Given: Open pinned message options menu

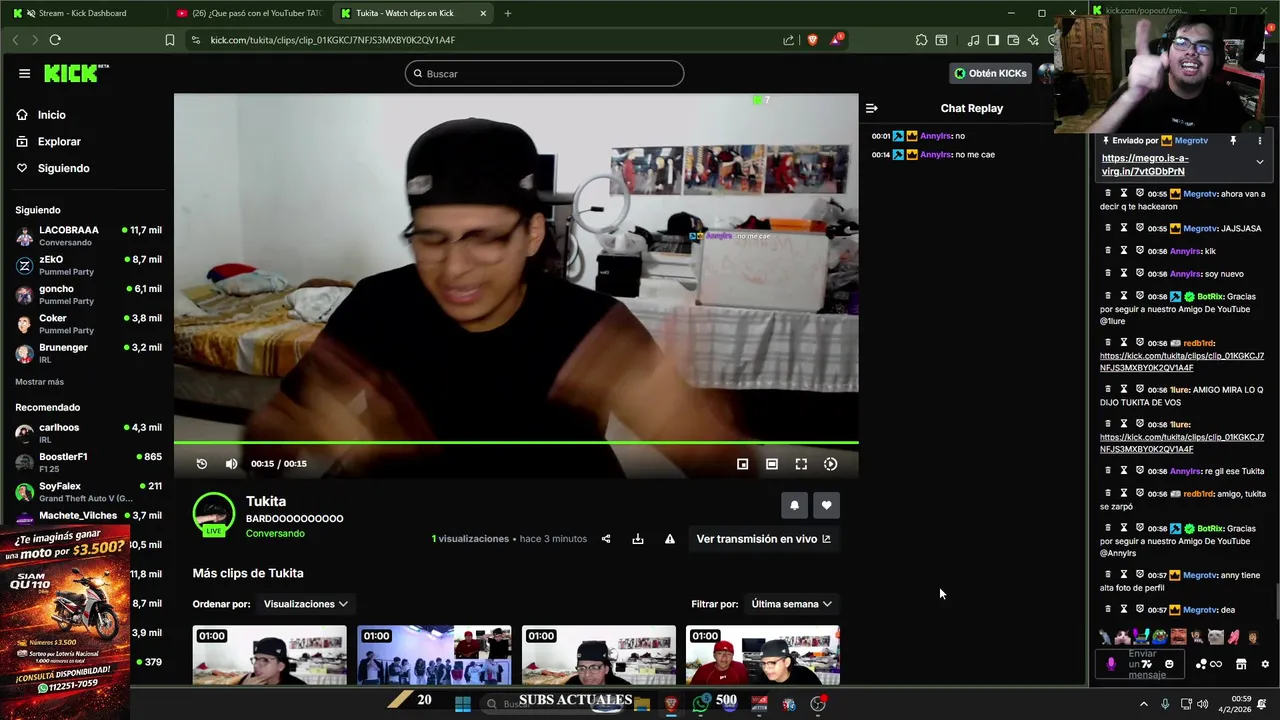Looking at the screenshot, I should coord(1259,141).
